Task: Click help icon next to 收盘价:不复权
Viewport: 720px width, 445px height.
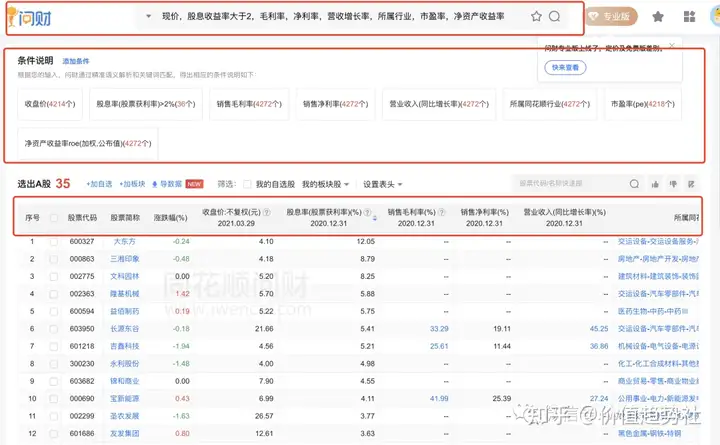Action: tap(267, 212)
